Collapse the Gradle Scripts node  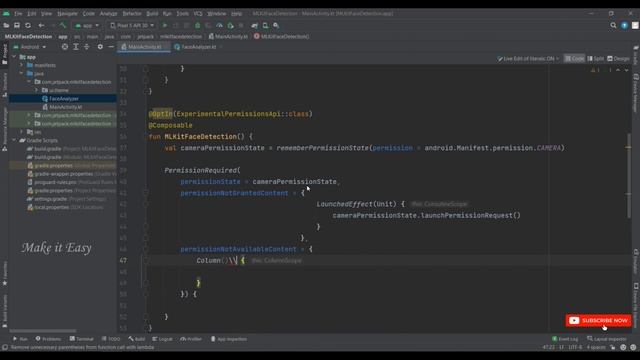[14, 140]
